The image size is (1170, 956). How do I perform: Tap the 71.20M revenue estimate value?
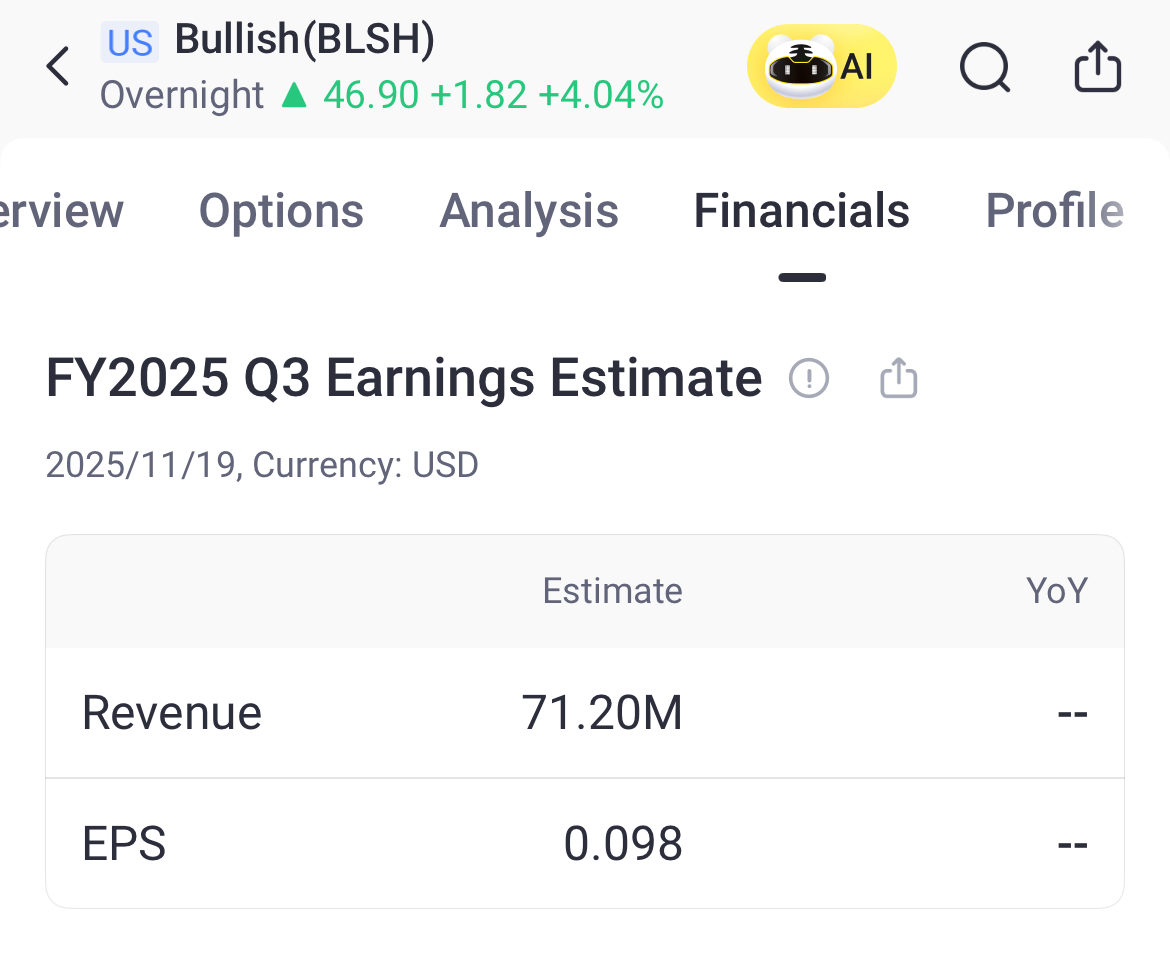pyautogui.click(x=602, y=713)
